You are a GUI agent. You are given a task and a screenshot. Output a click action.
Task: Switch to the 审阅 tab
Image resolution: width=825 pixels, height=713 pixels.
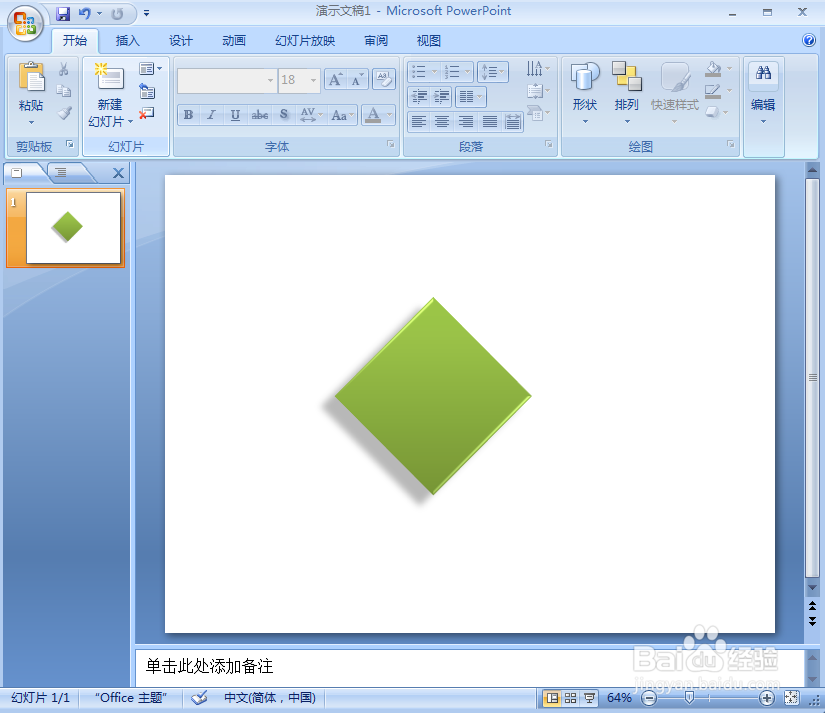[x=376, y=41]
